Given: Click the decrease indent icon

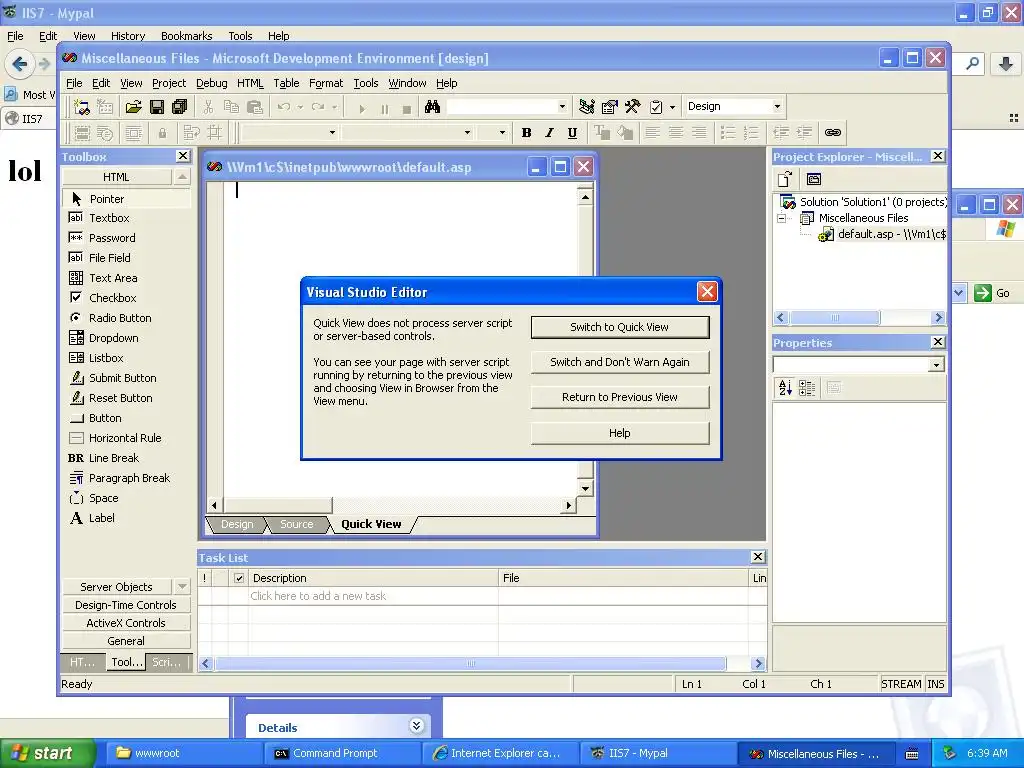Looking at the screenshot, I should click(x=780, y=133).
